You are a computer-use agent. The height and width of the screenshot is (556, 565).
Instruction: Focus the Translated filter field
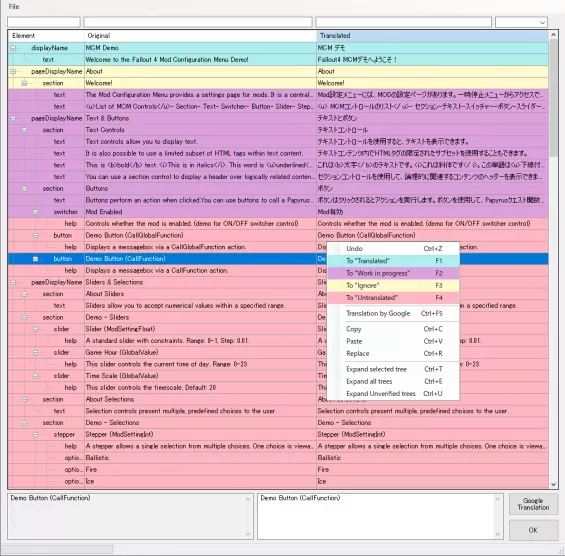coord(404,22)
